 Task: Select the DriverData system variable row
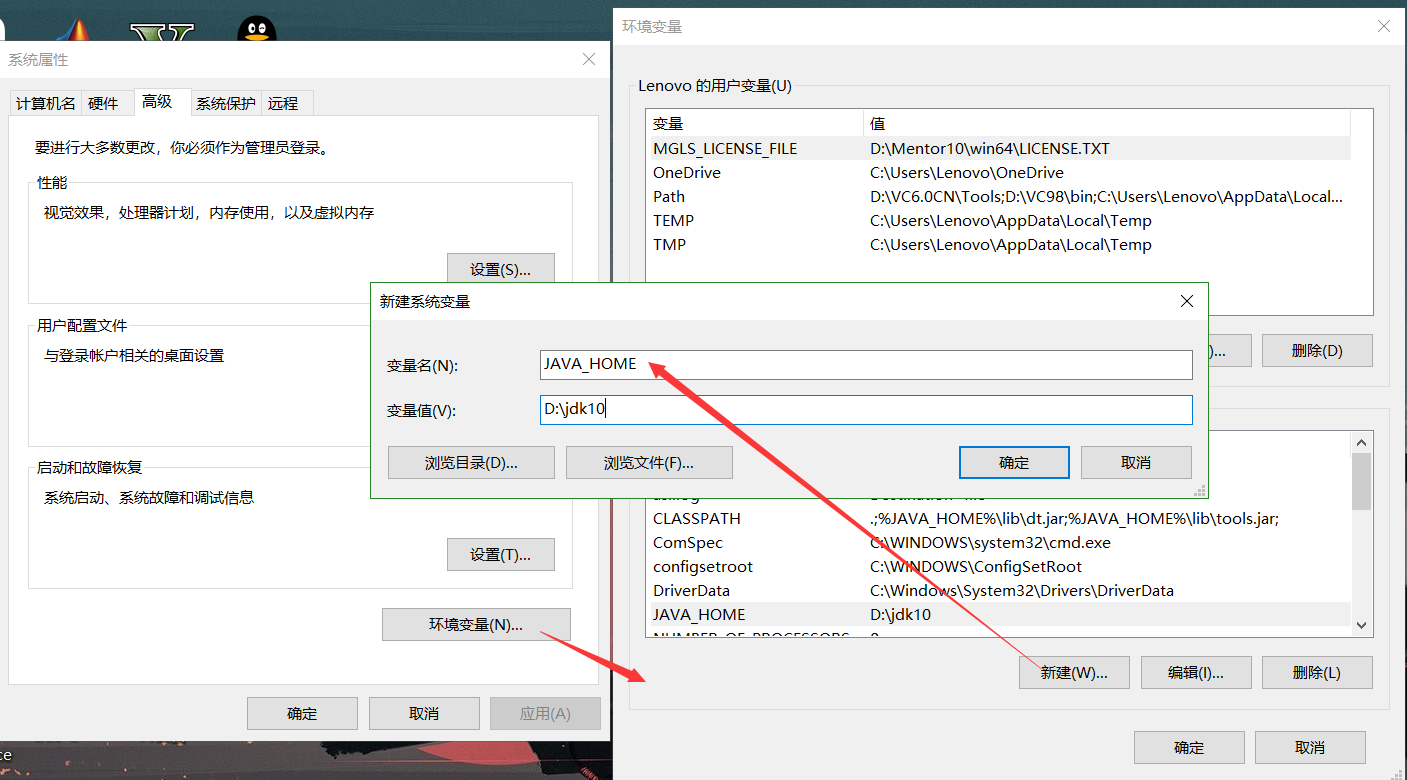pyautogui.click(x=998, y=590)
